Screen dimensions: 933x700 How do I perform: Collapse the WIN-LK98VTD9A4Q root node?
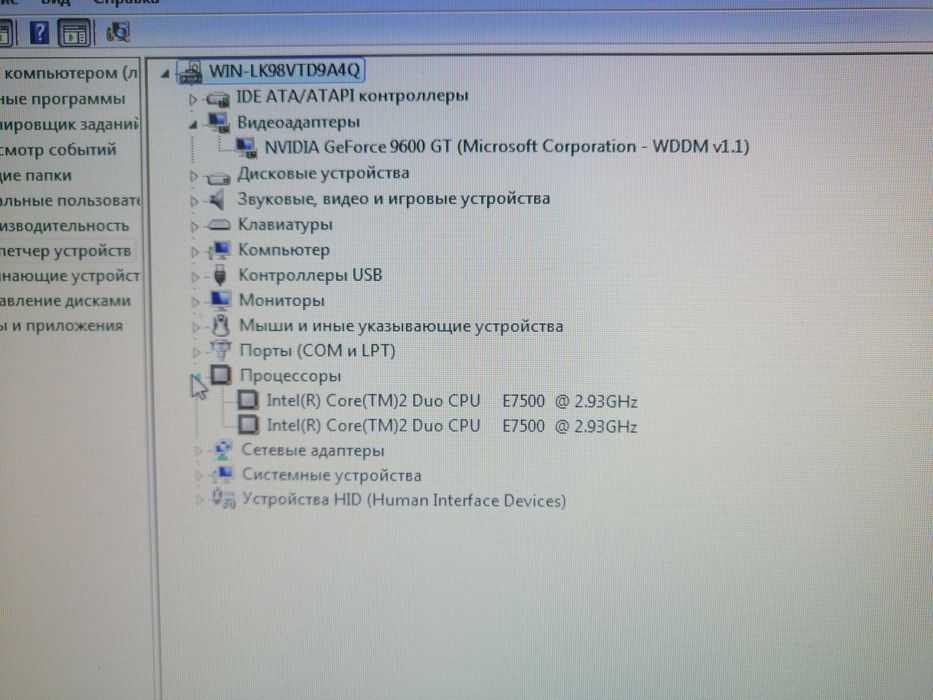click(x=165, y=74)
